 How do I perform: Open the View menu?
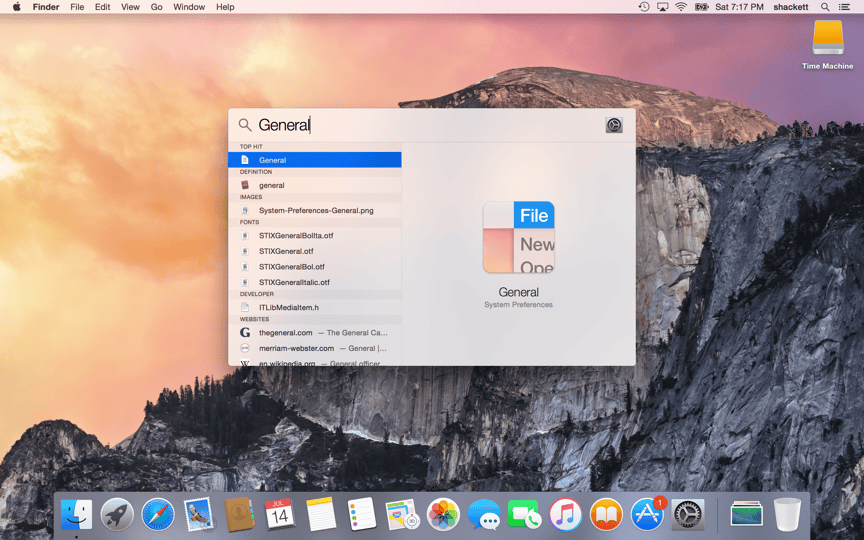pyautogui.click(x=130, y=7)
